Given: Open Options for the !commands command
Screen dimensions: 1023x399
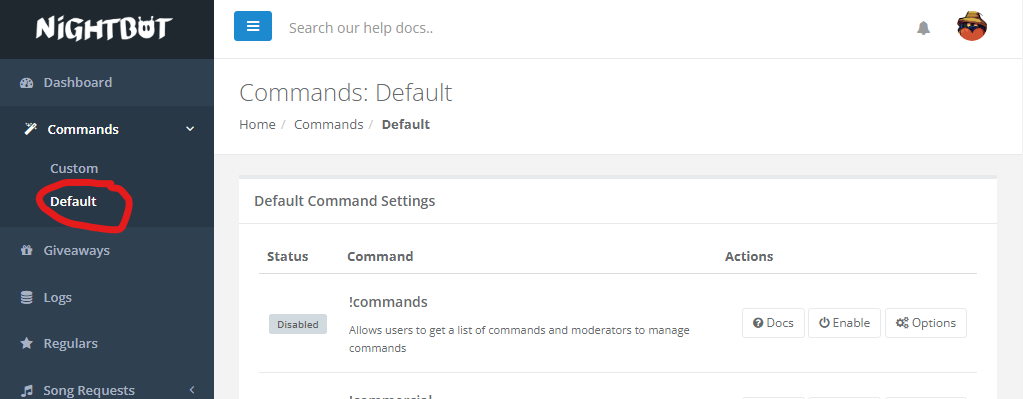Looking at the screenshot, I should 926,323.
